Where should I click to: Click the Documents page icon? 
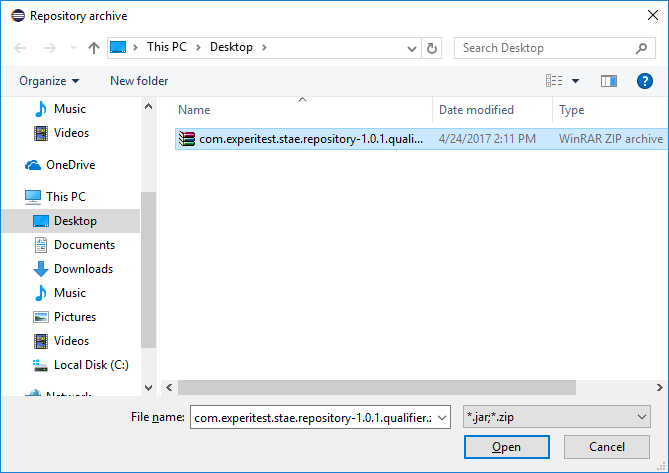(41, 245)
